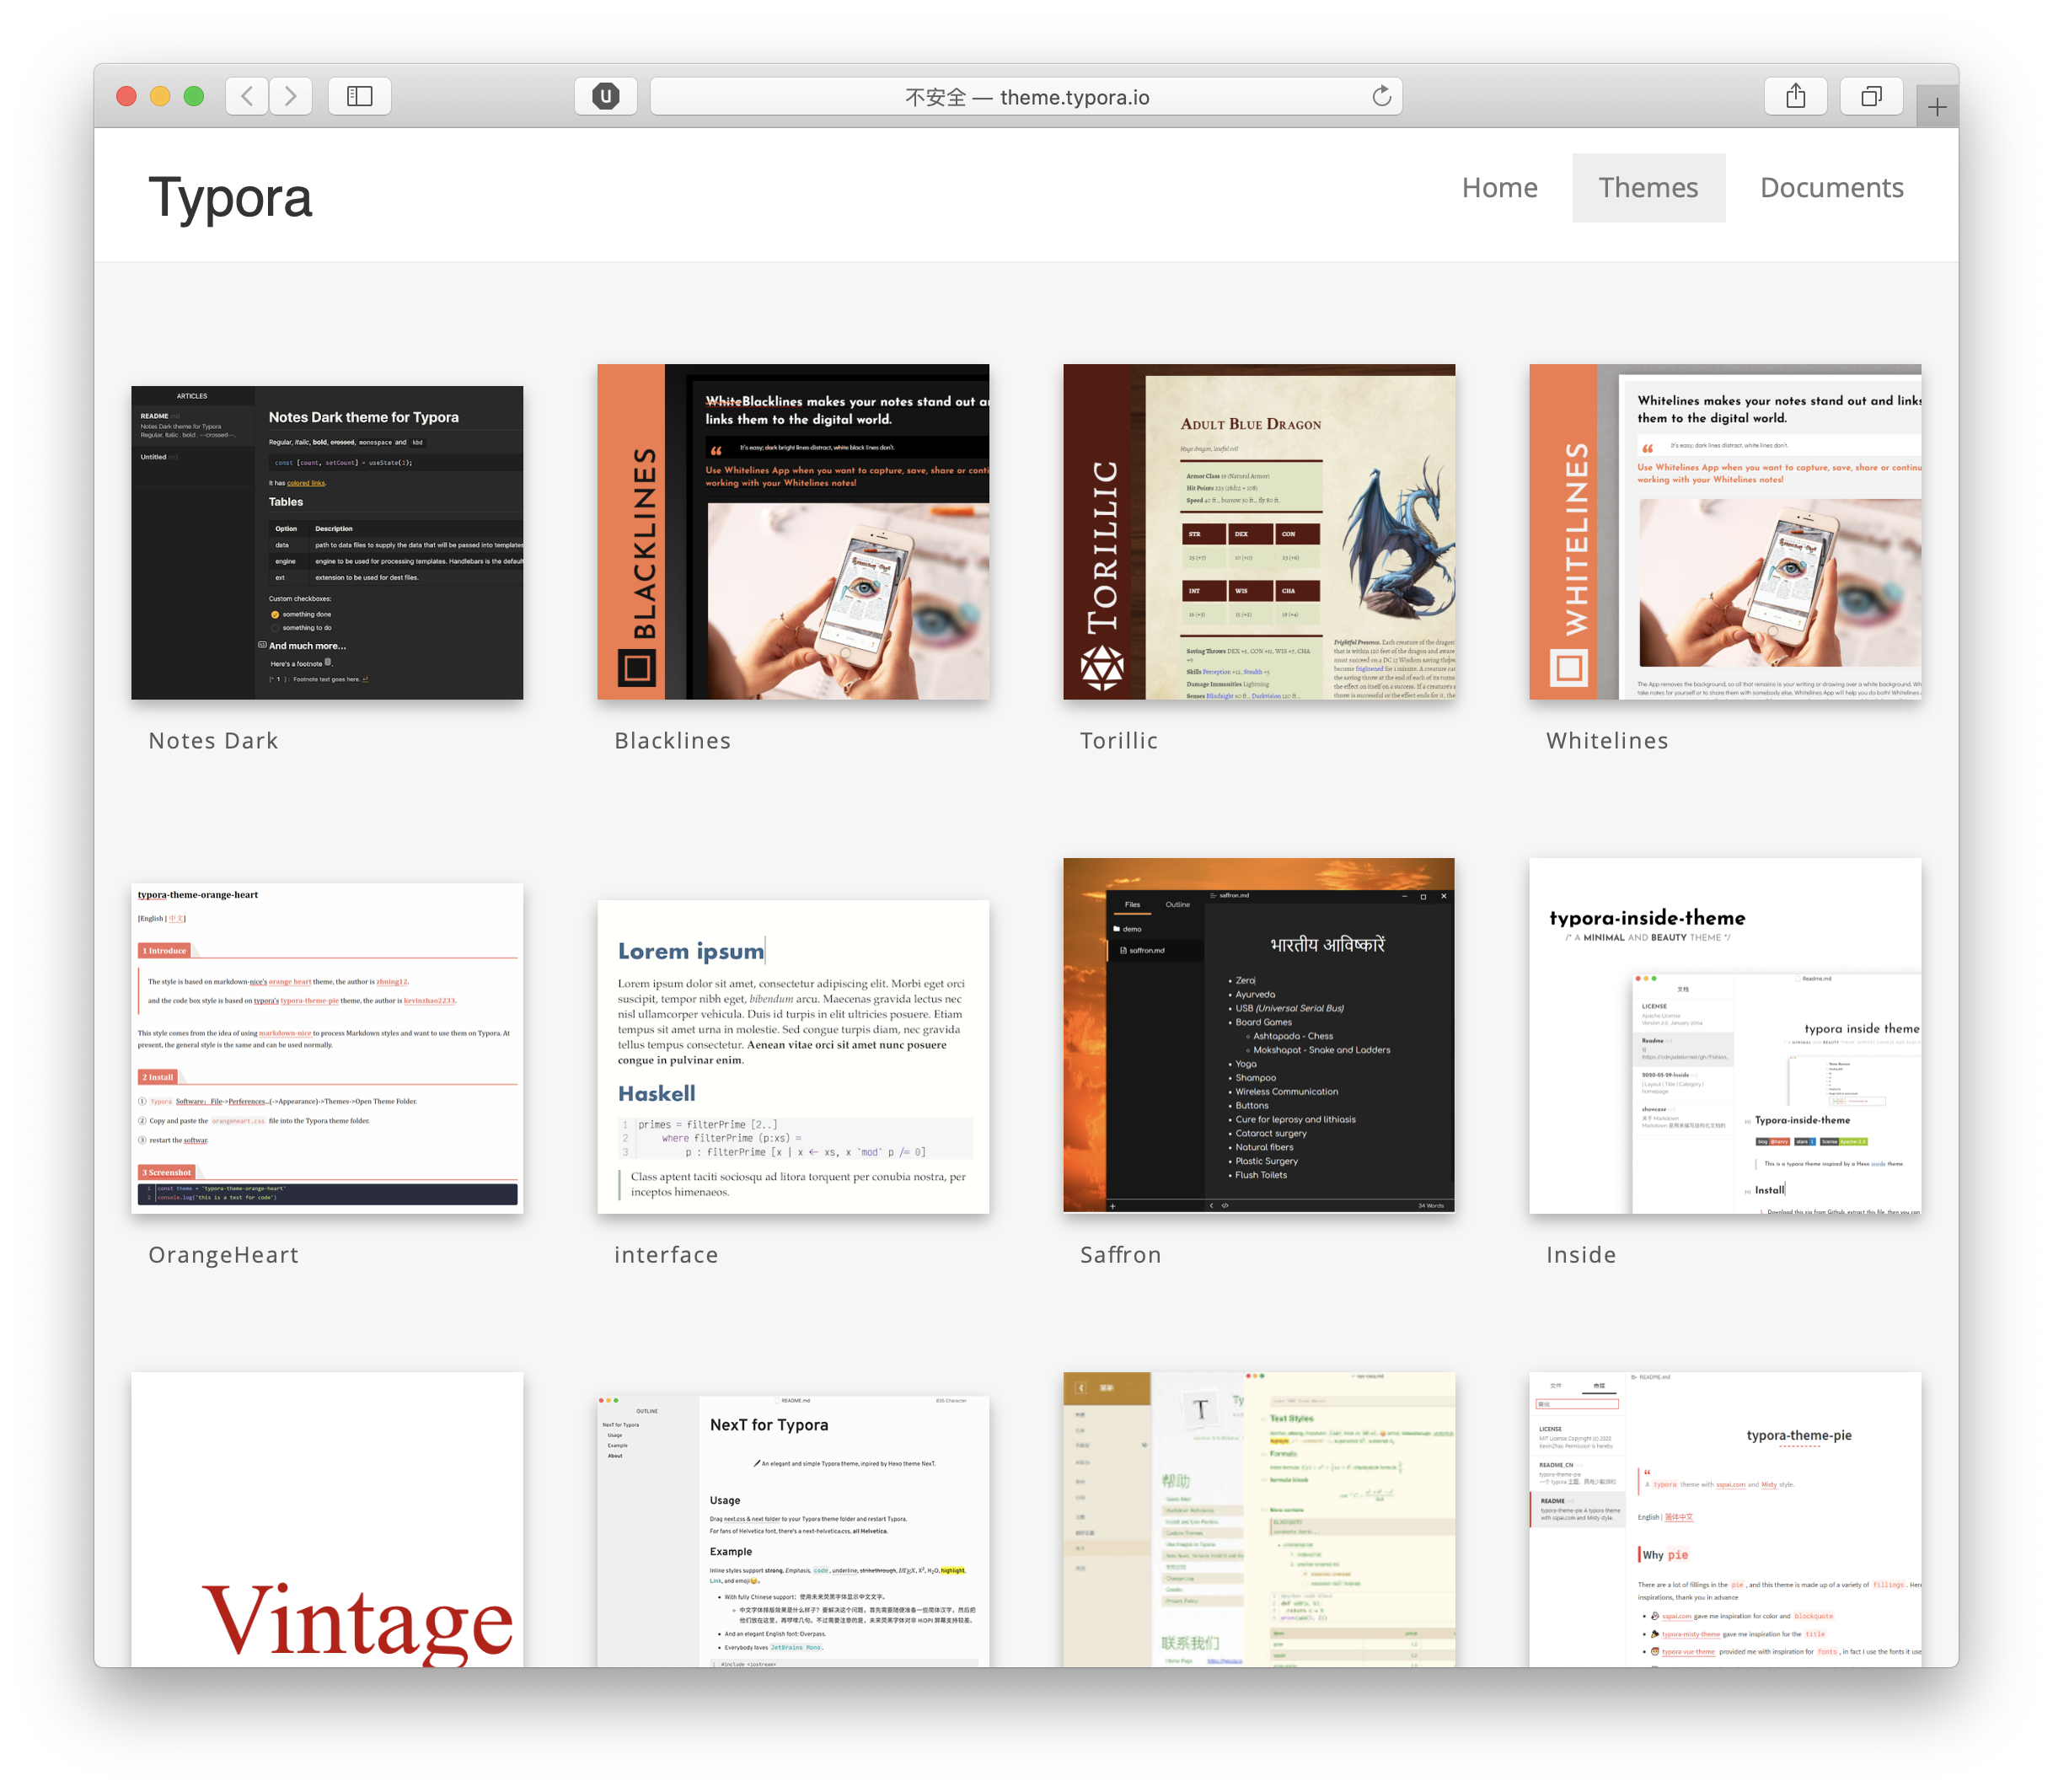
Task: Go to the Home nav tab
Action: coord(1499,188)
